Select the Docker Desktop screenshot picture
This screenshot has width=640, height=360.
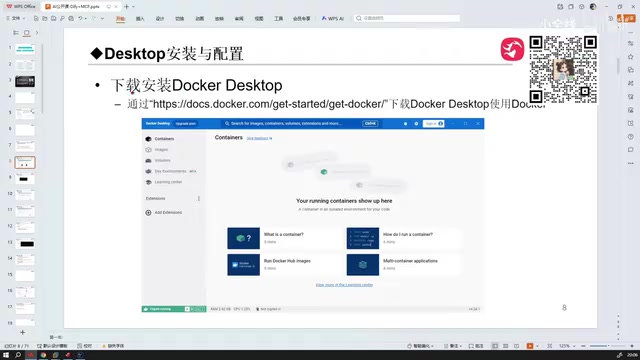(313, 215)
